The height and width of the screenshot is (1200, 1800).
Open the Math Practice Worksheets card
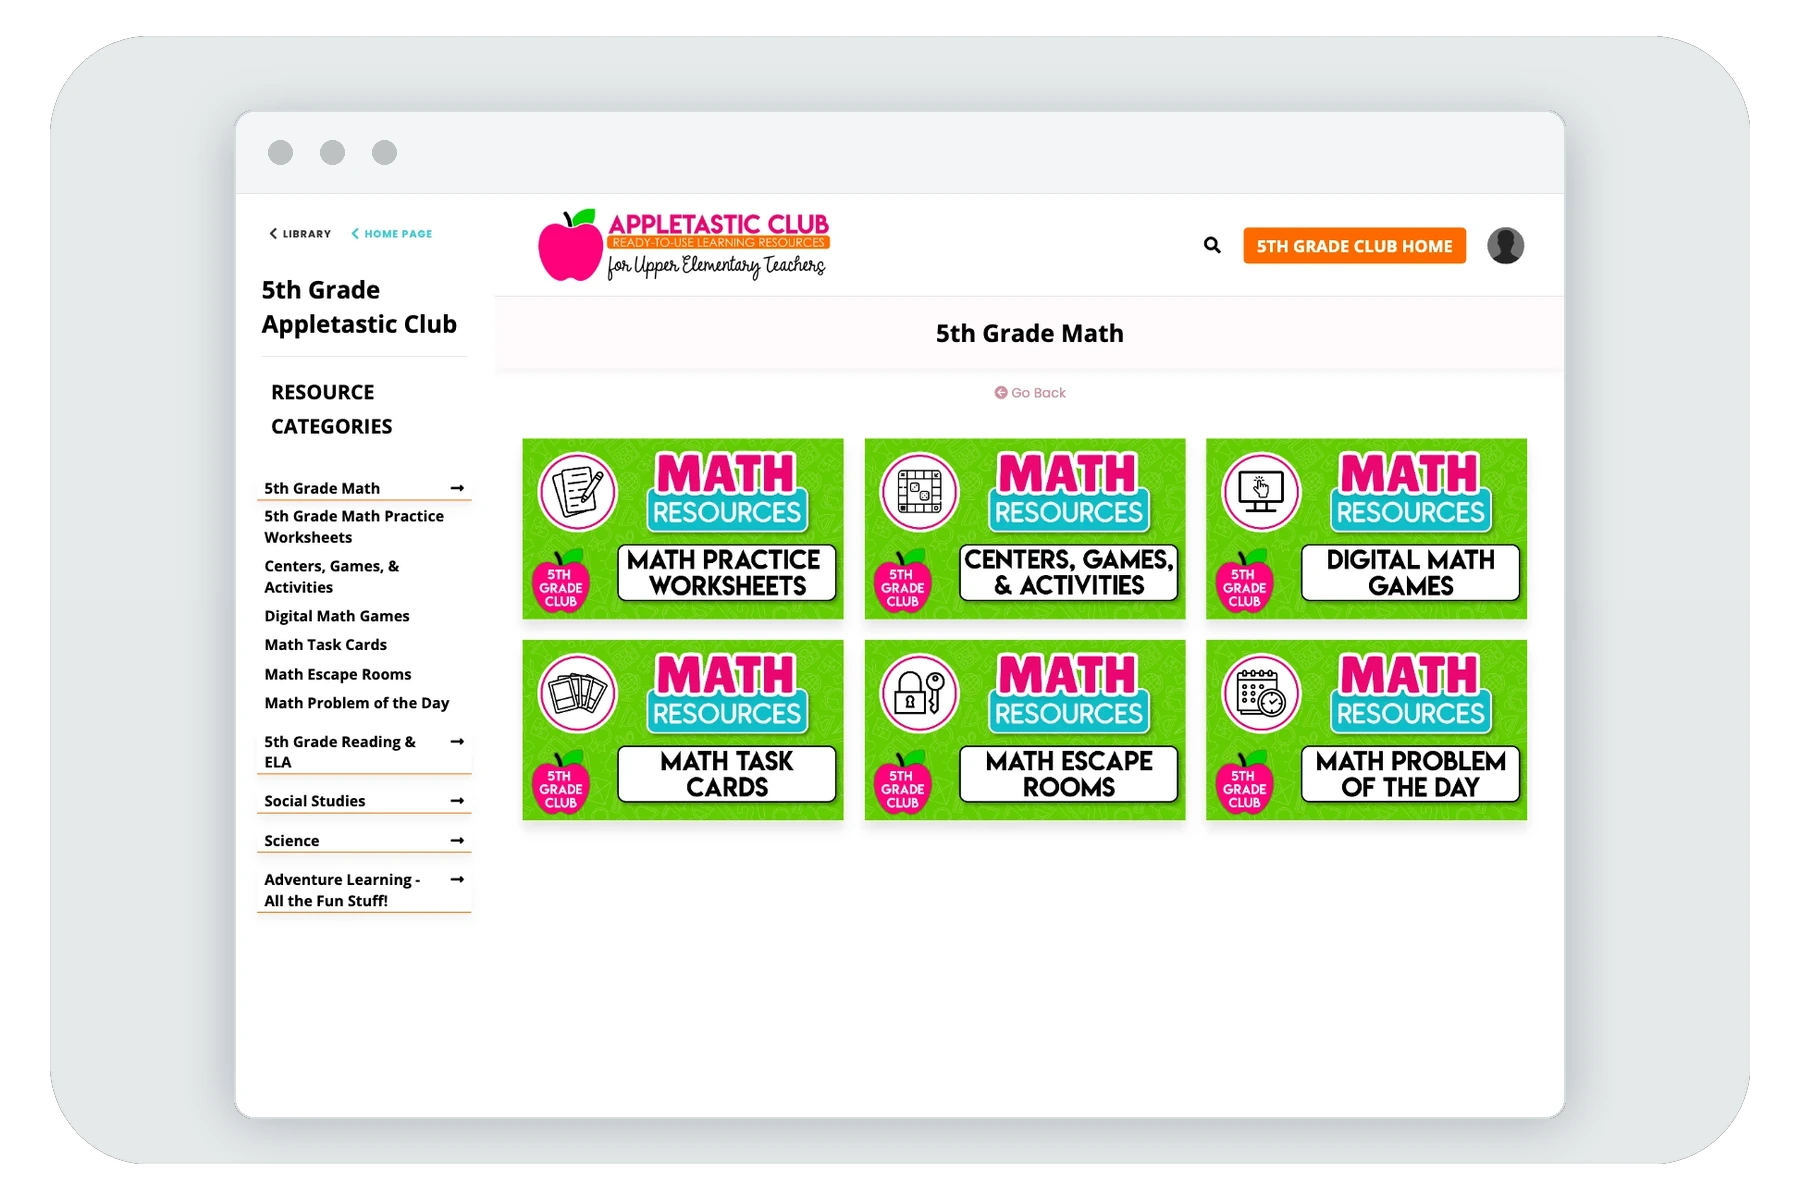[x=683, y=529]
